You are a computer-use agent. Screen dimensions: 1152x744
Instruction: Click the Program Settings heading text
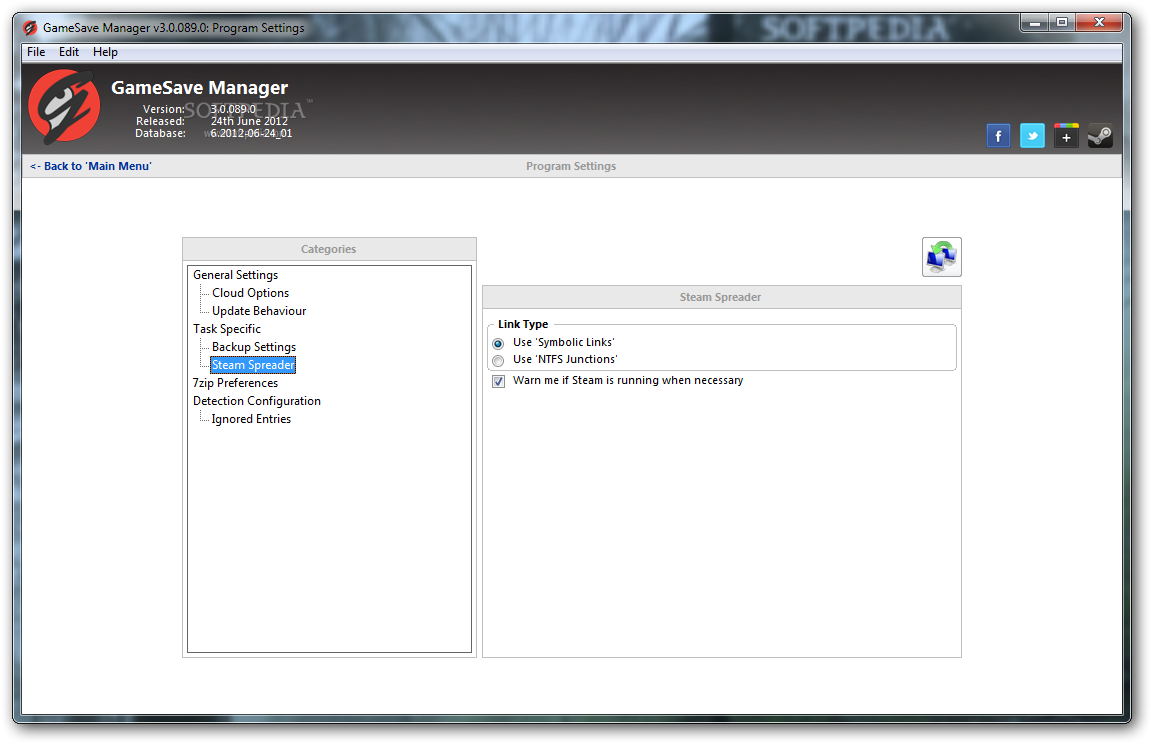point(571,166)
